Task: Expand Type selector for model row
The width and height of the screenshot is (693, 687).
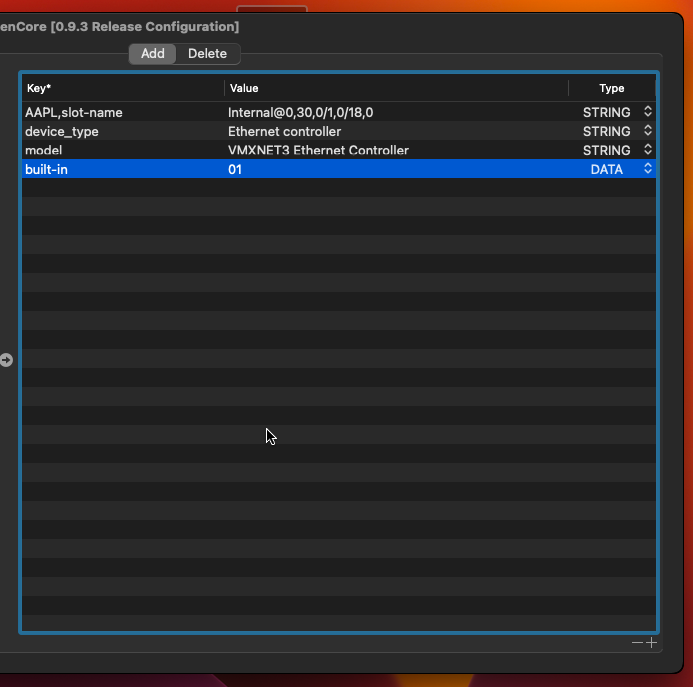Action: click(647, 150)
